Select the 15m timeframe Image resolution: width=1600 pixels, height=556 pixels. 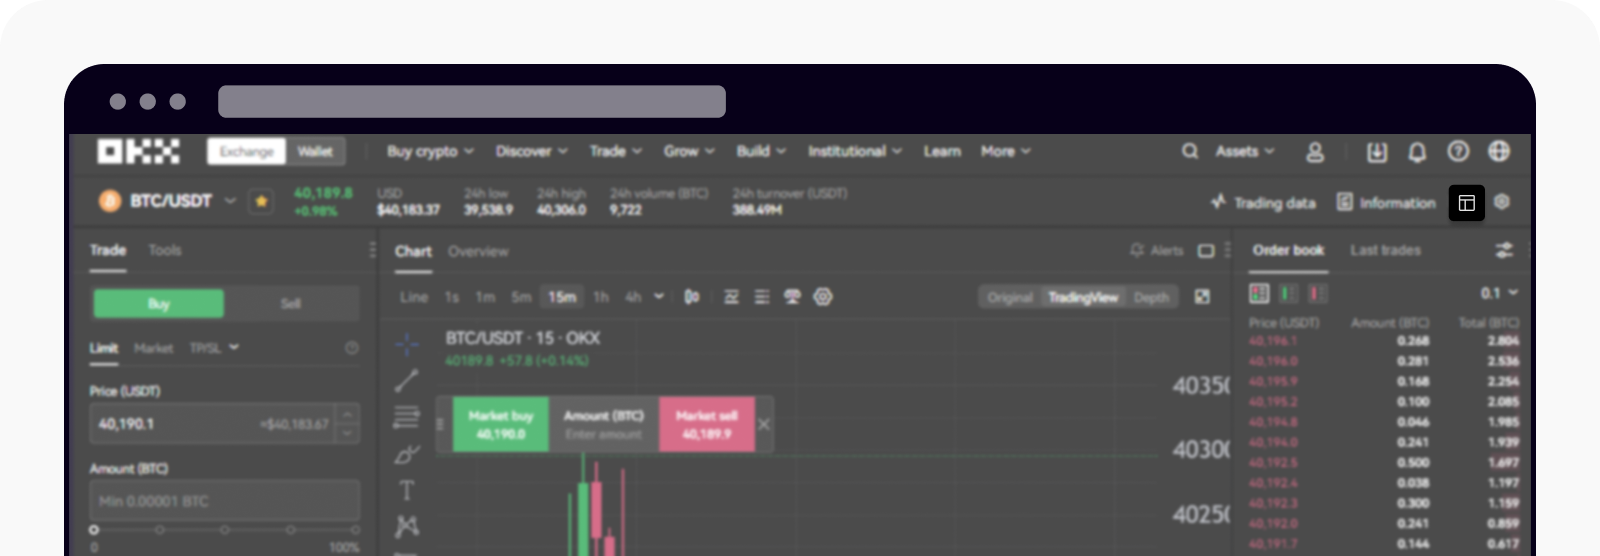pos(562,297)
